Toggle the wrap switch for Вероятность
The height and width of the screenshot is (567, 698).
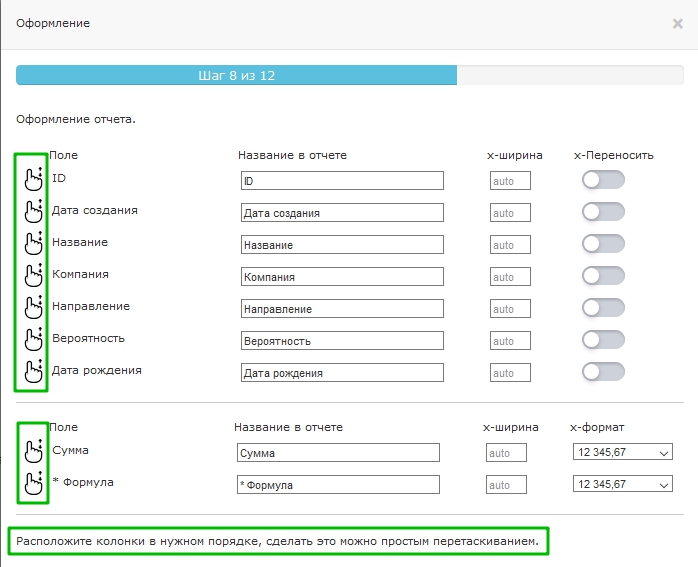coord(603,340)
